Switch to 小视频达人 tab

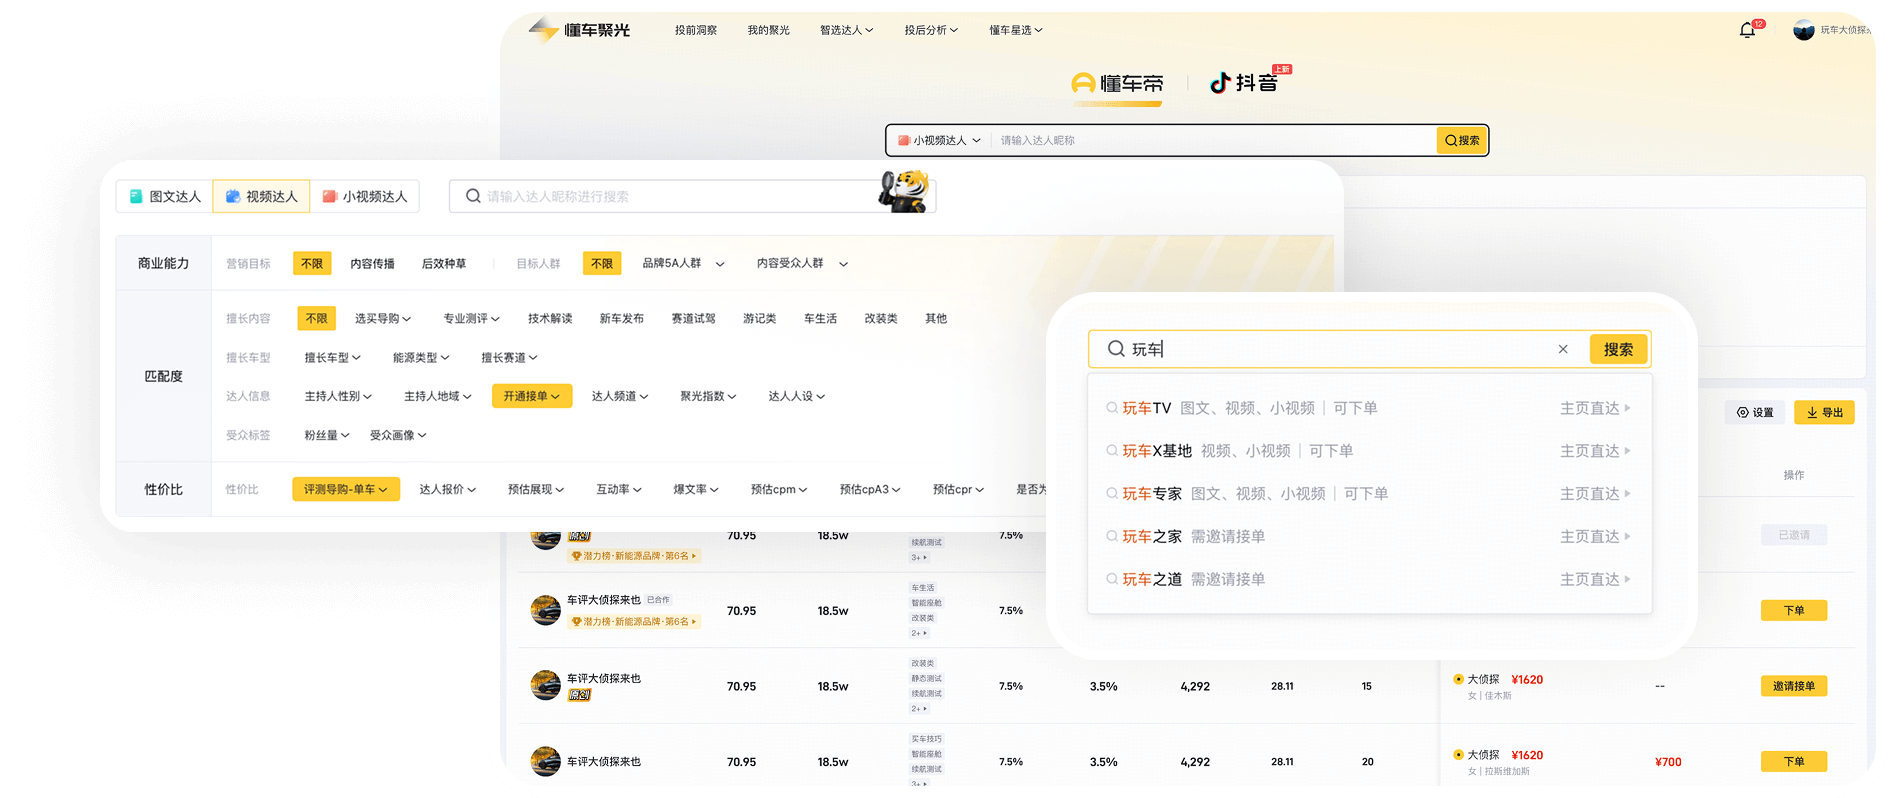tap(365, 196)
